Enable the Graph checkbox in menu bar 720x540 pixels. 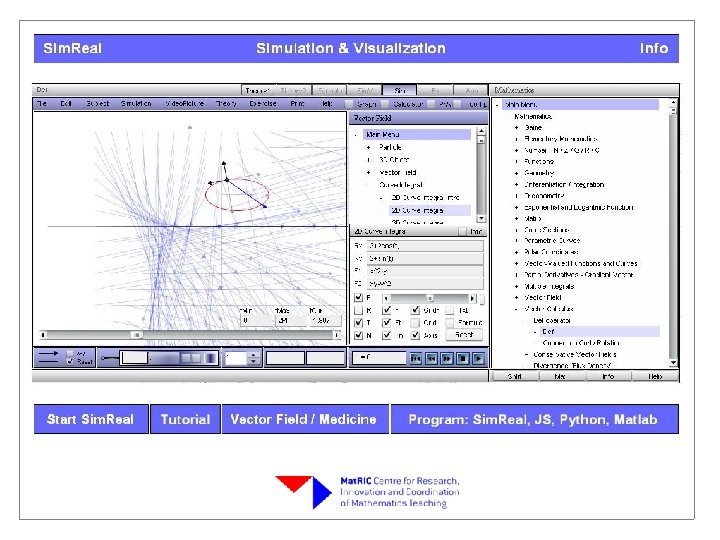(x=349, y=104)
